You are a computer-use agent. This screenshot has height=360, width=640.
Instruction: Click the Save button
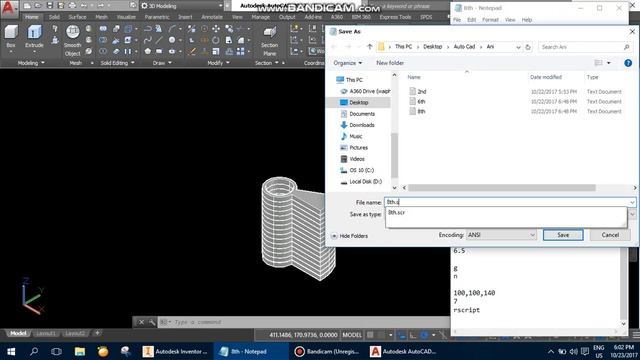[563, 235]
